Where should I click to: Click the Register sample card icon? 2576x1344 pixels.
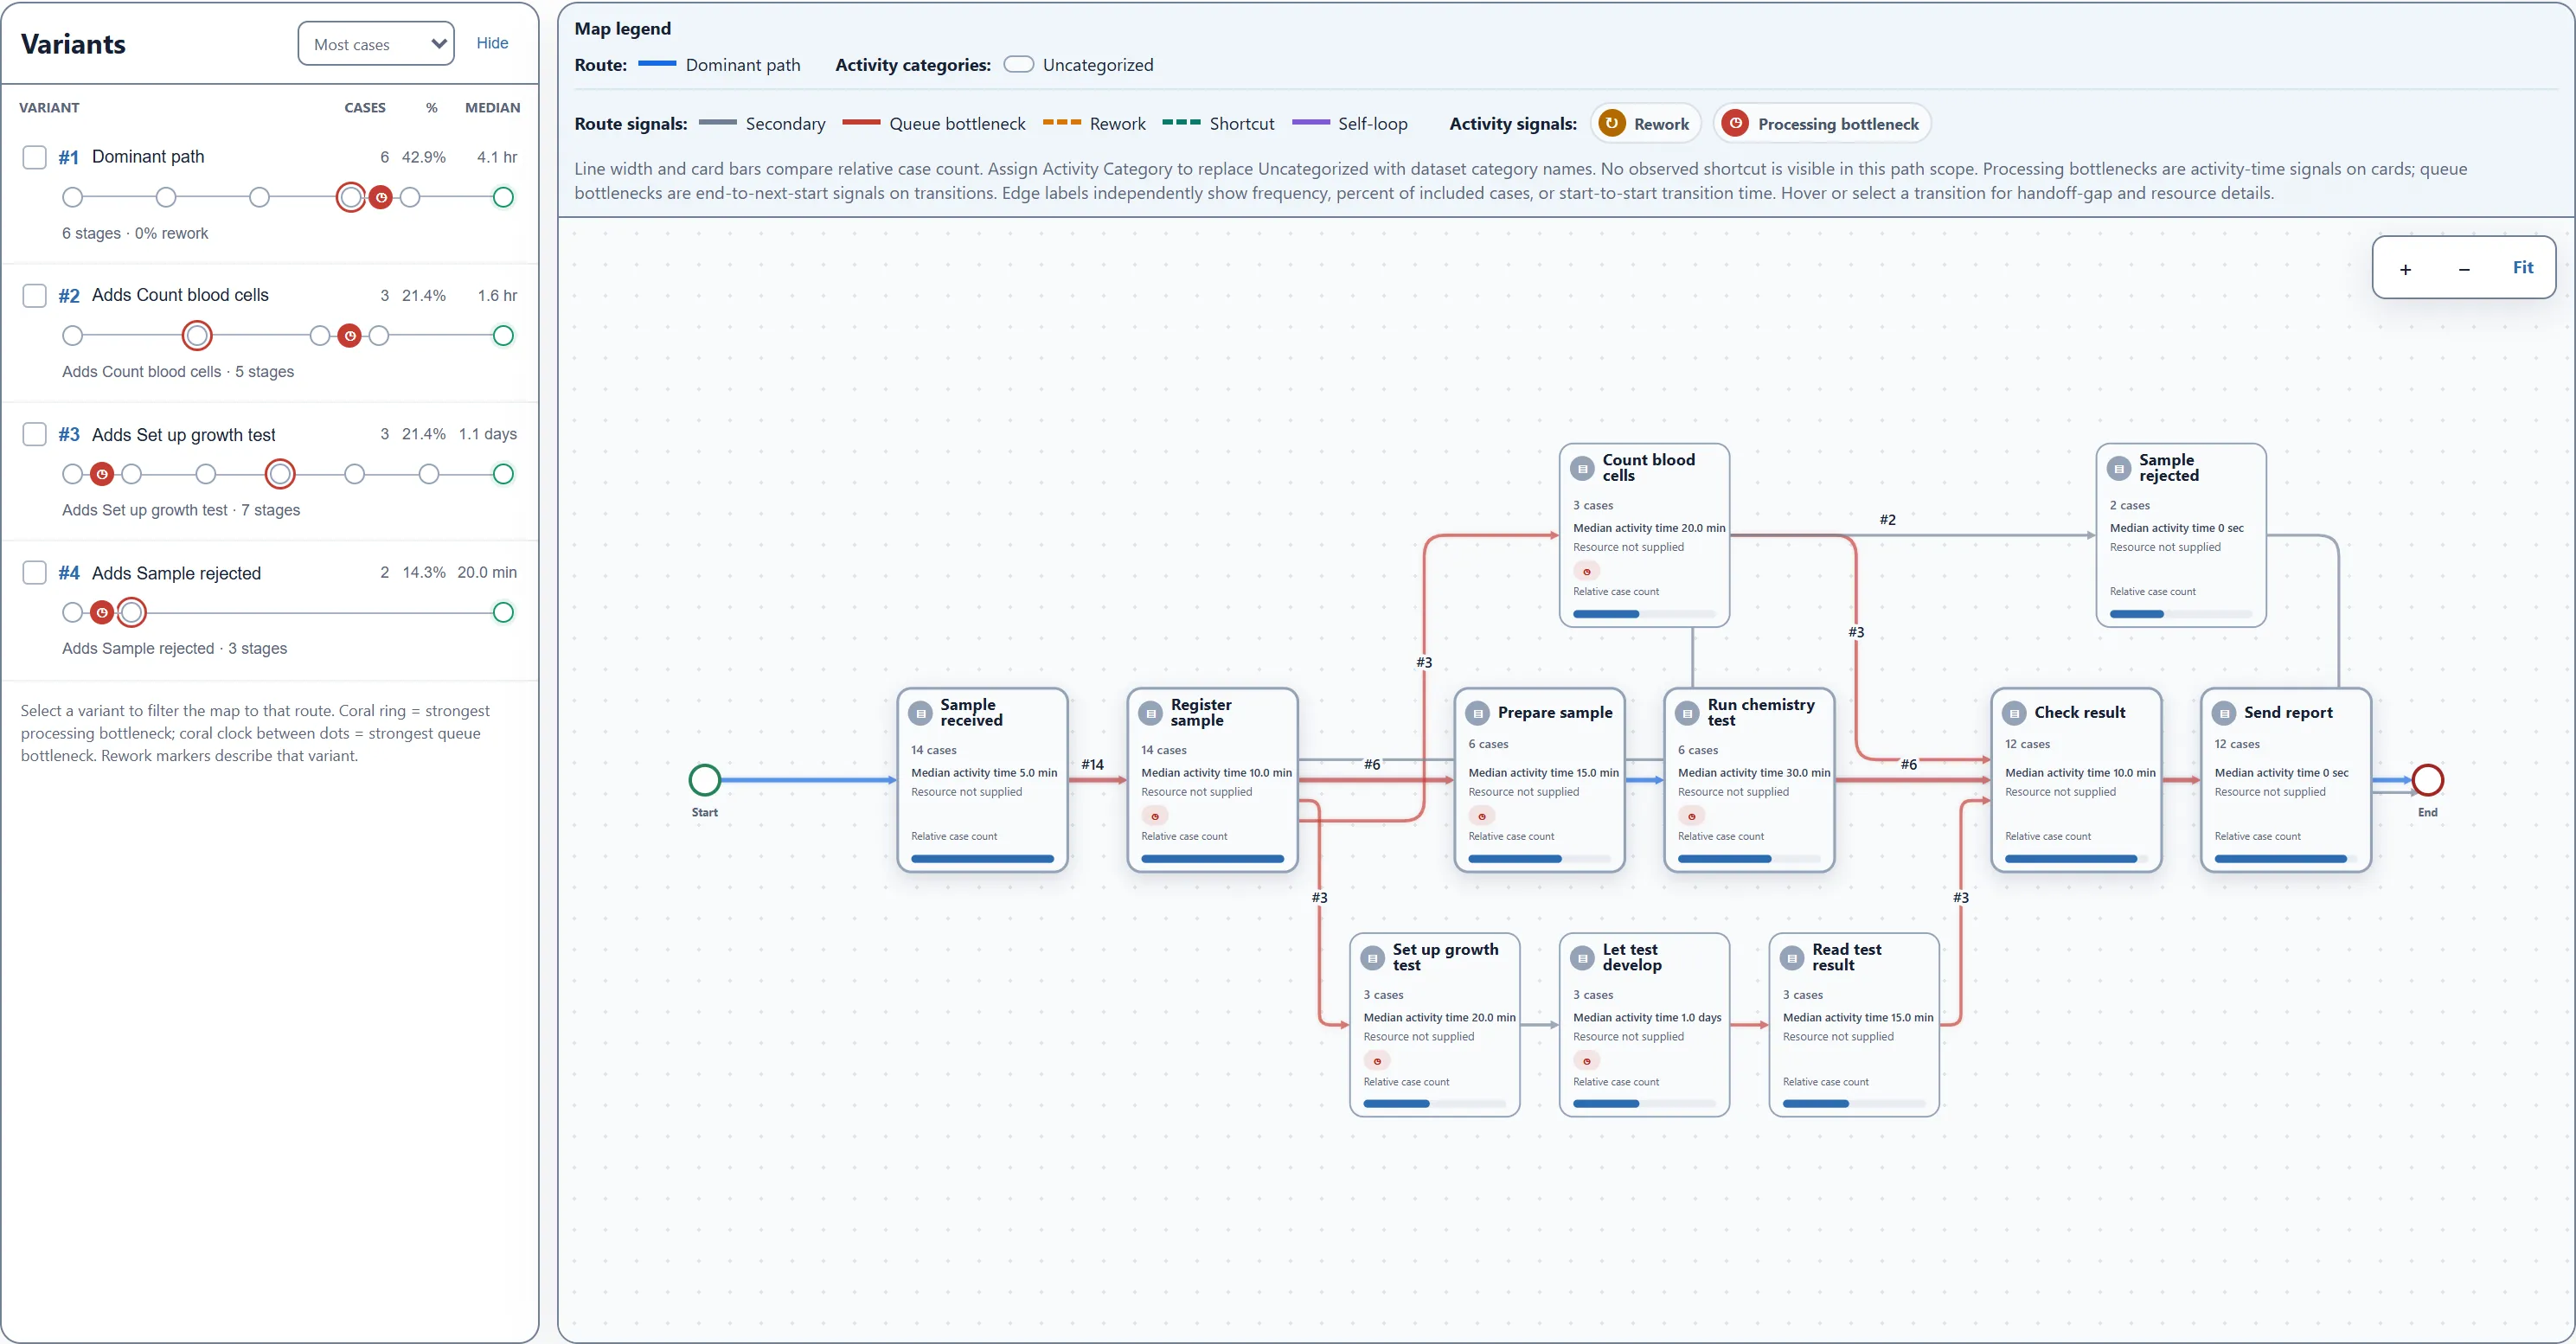1151,713
